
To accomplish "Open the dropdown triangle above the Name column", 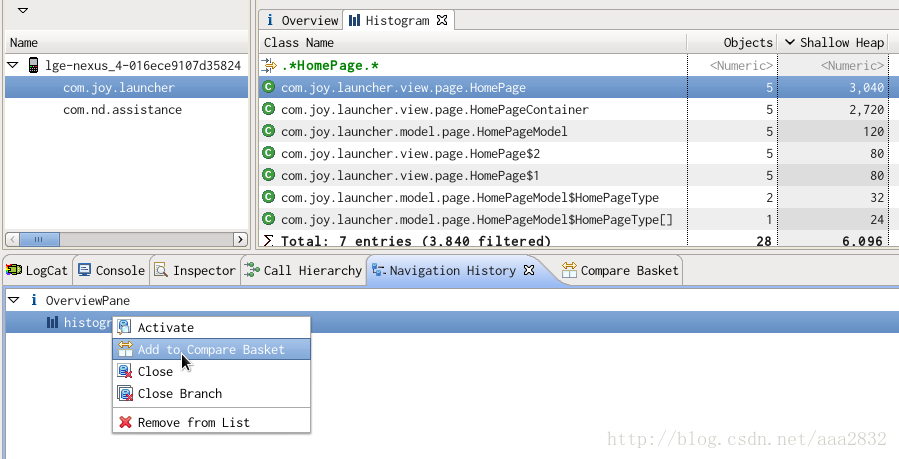I will click(x=23, y=10).
